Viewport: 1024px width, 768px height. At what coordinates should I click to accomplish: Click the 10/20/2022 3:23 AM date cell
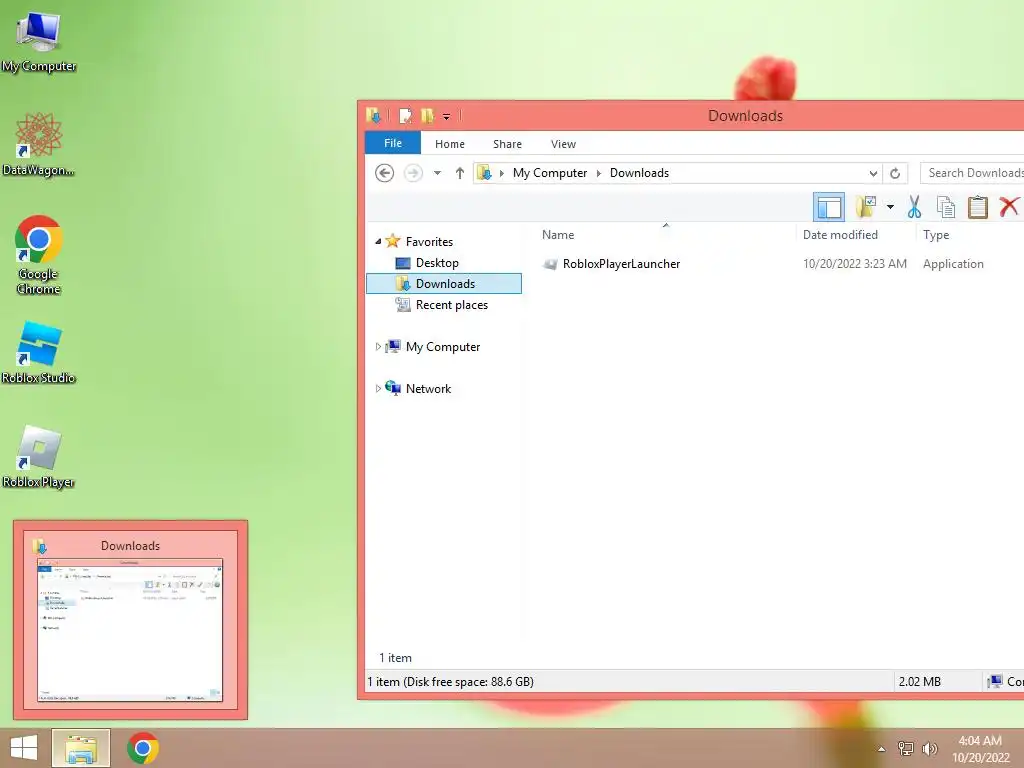854,264
